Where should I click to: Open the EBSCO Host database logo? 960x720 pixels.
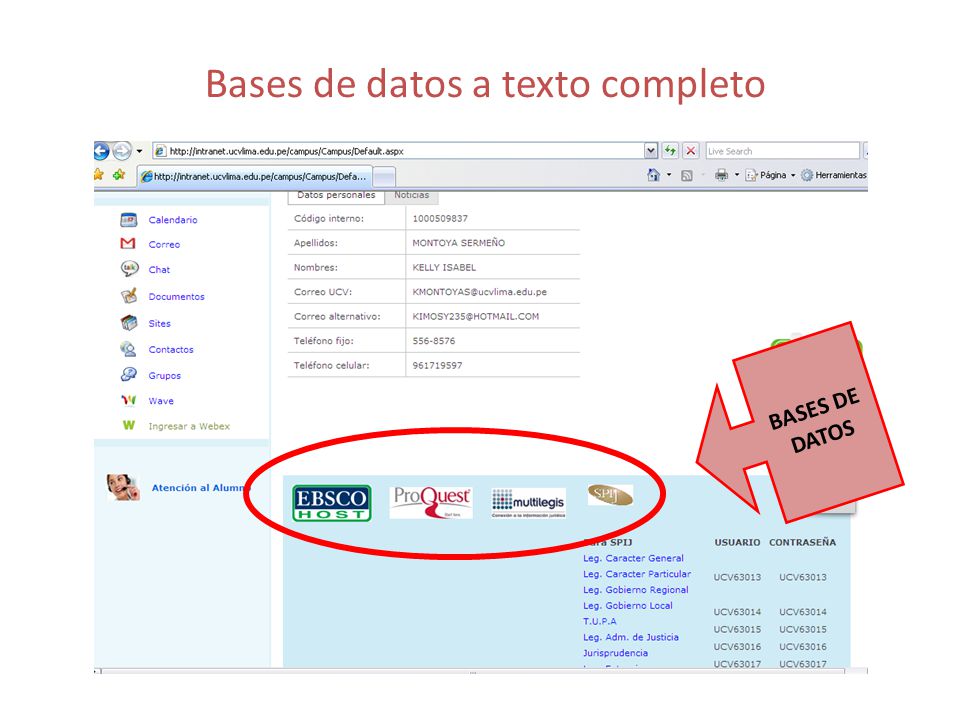click(332, 503)
